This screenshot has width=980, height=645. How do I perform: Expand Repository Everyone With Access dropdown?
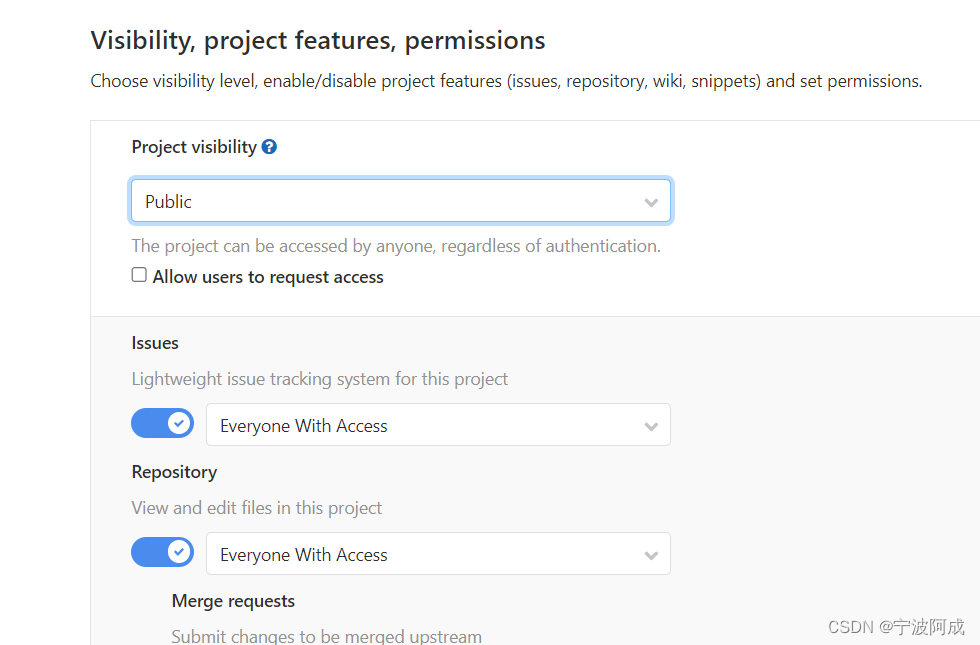[x=438, y=554]
